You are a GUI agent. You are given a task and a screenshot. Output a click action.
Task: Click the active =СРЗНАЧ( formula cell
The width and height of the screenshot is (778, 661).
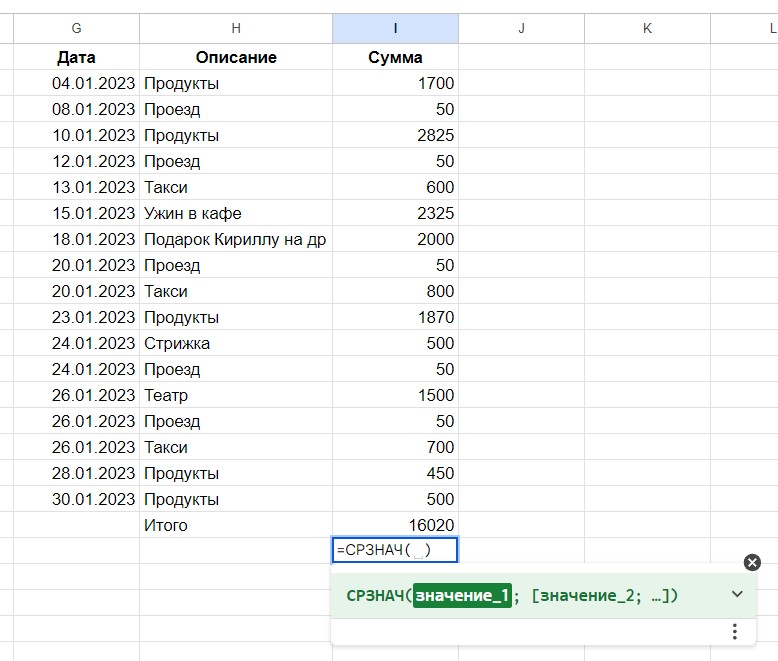(x=395, y=550)
